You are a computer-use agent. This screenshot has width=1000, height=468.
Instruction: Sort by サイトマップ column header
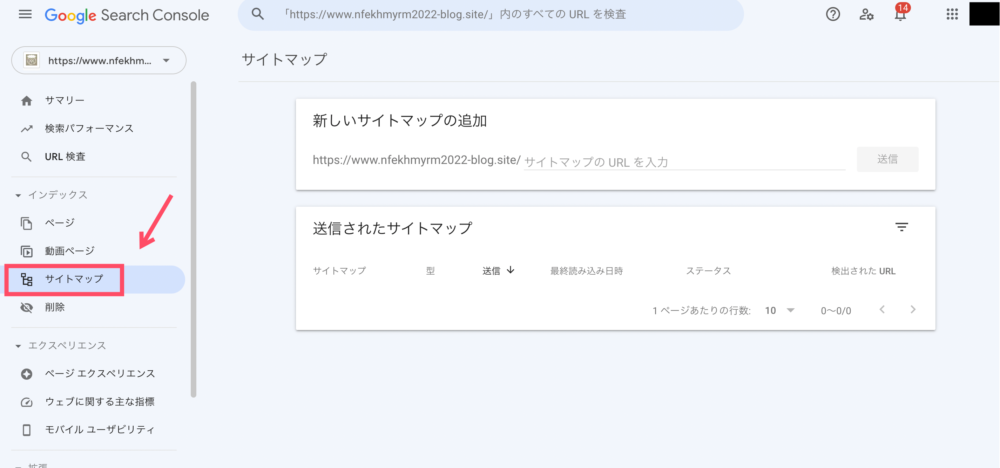339,271
